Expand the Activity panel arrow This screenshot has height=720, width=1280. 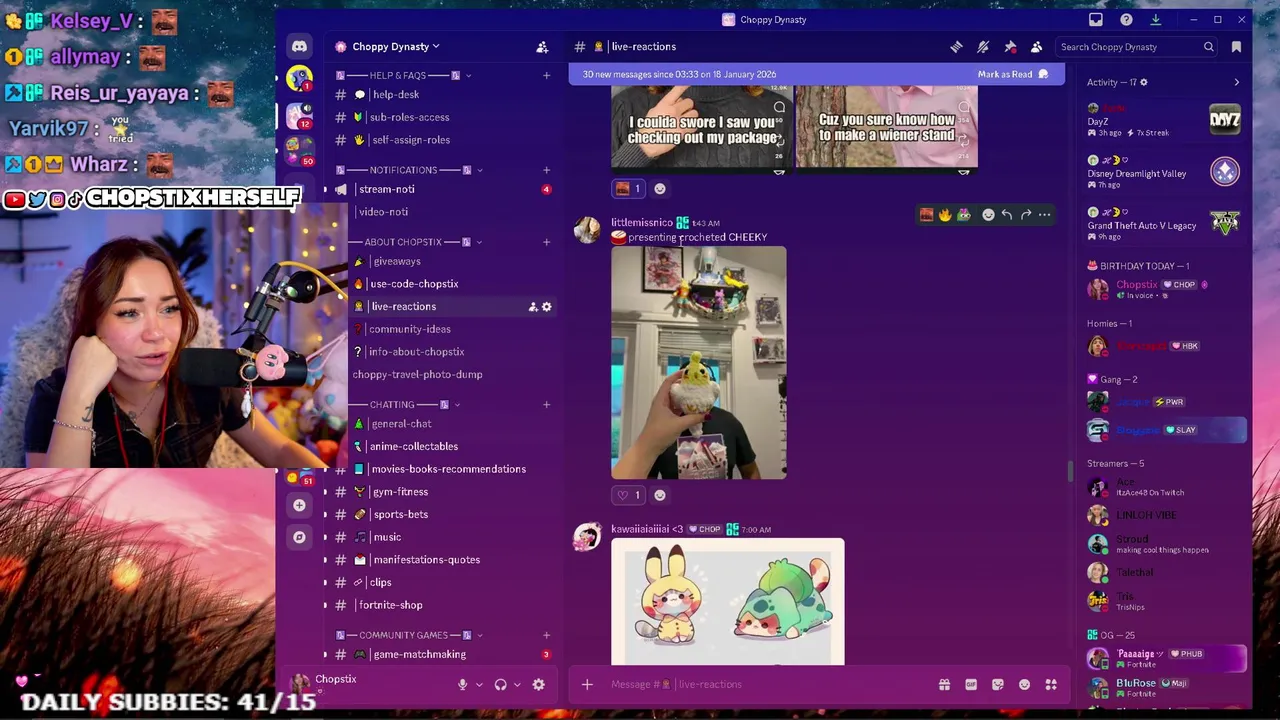coord(1236,82)
